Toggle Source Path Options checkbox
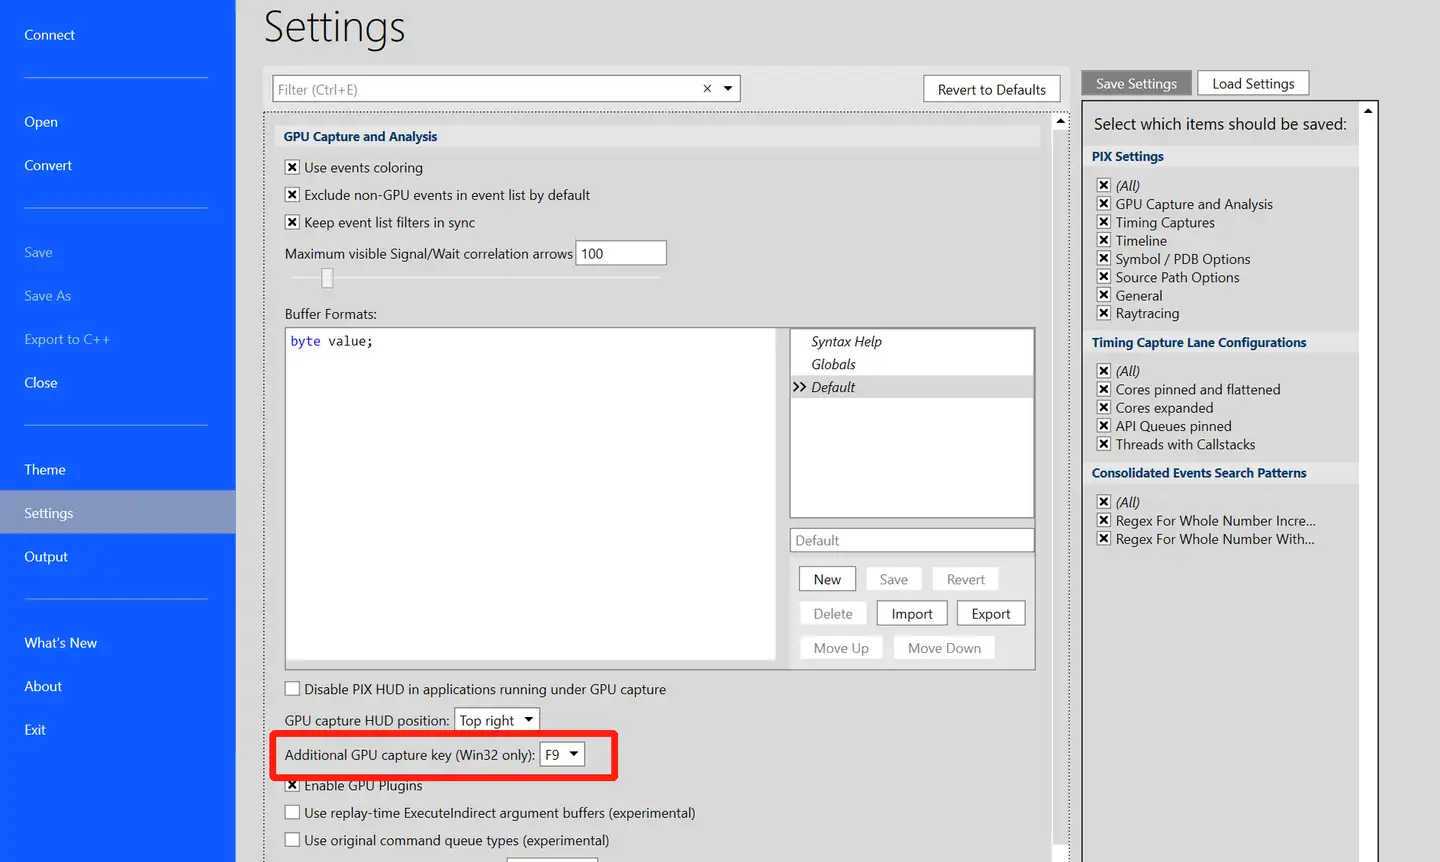The height and width of the screenshot is (862, 1440). tap(1104, 277)
